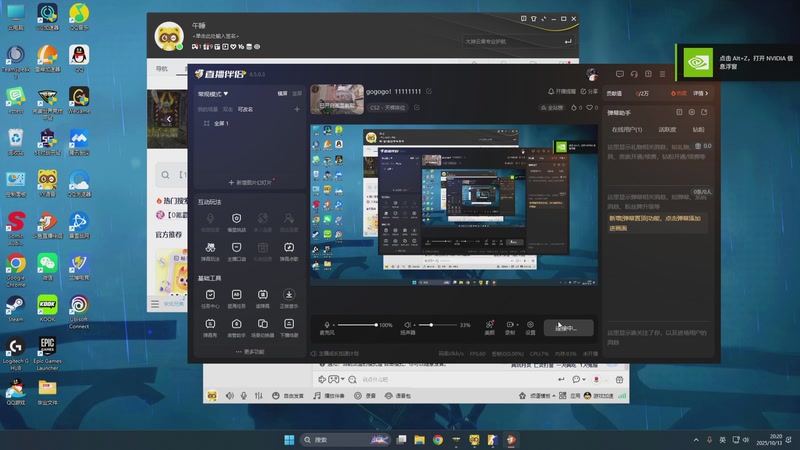Switch to 在线用户(1) tab
This screenshot has height=450, width=800.
coord(627,130)
